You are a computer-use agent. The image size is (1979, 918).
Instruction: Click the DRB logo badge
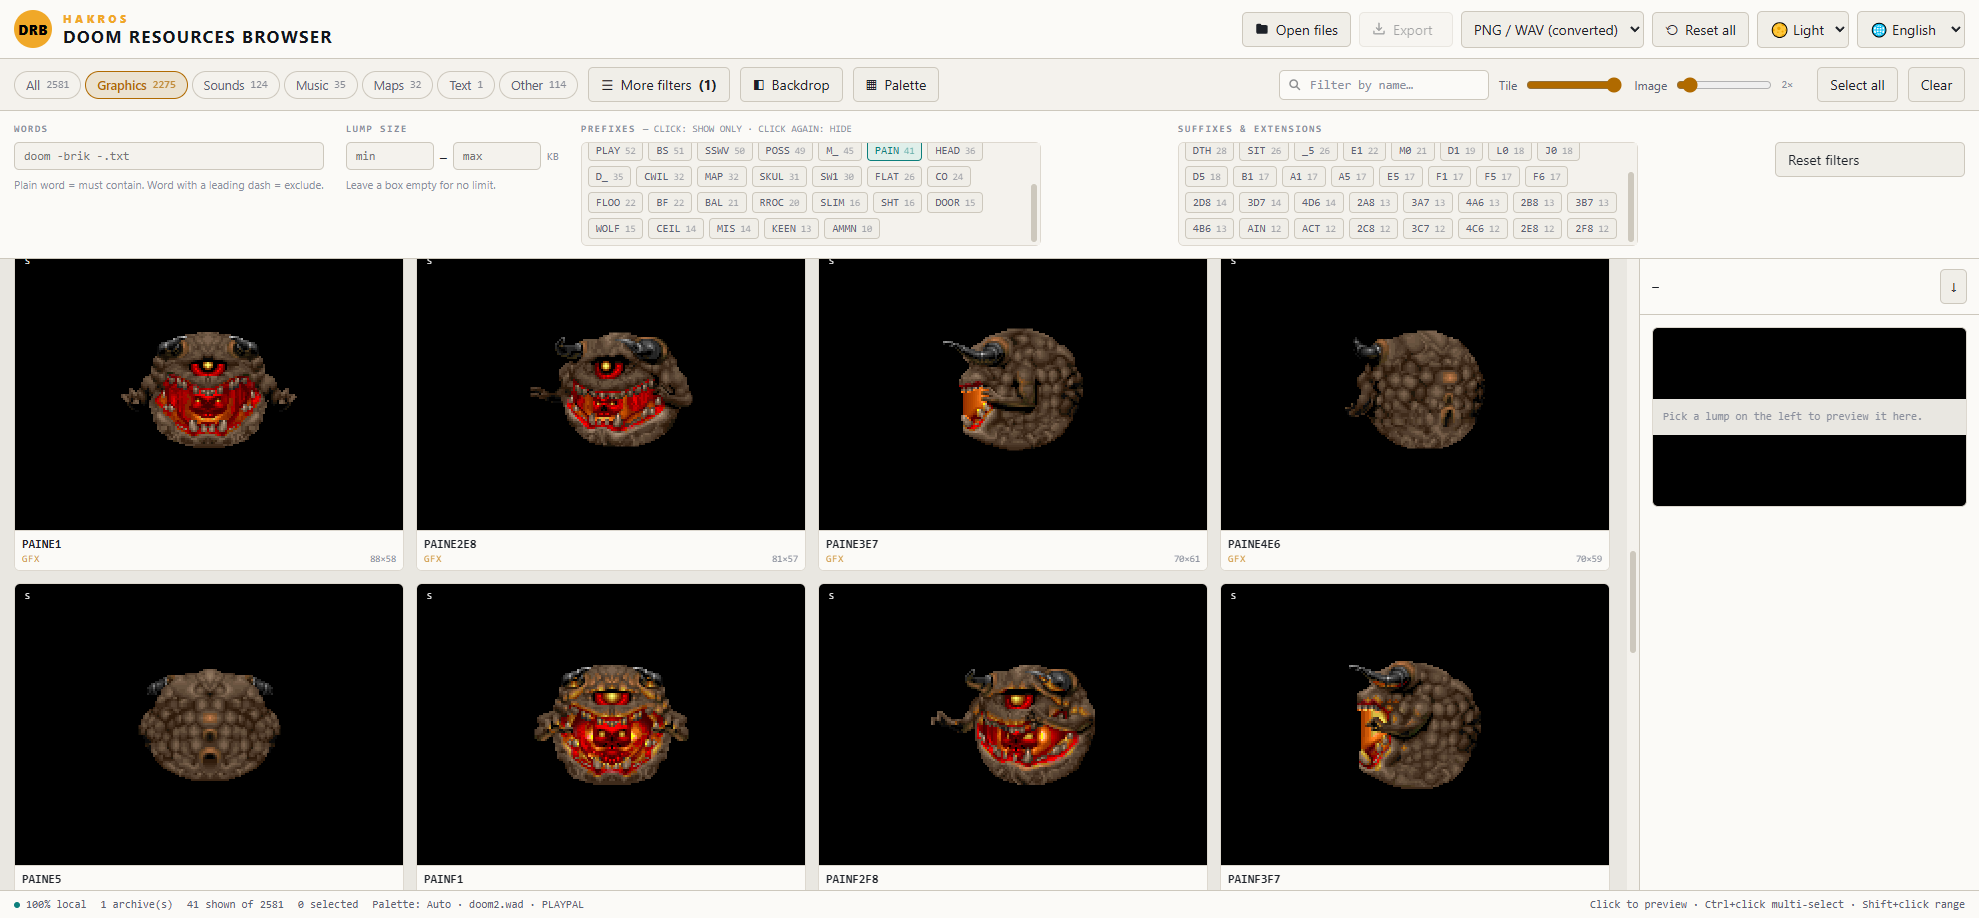(x=33, y=29)
